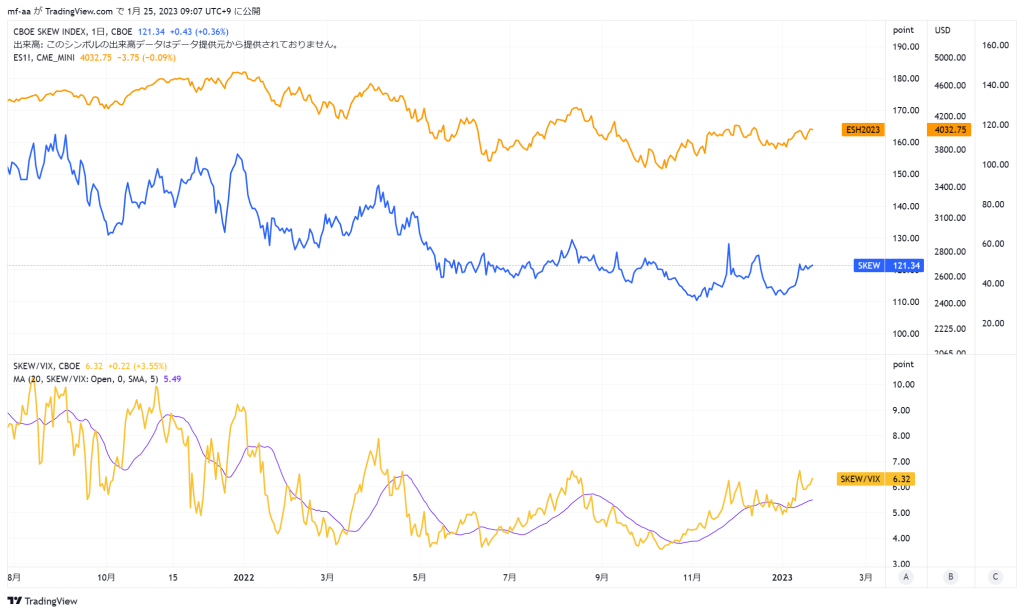Click the 2022 time axis marker
The image size is (1024, 614).
244,577
